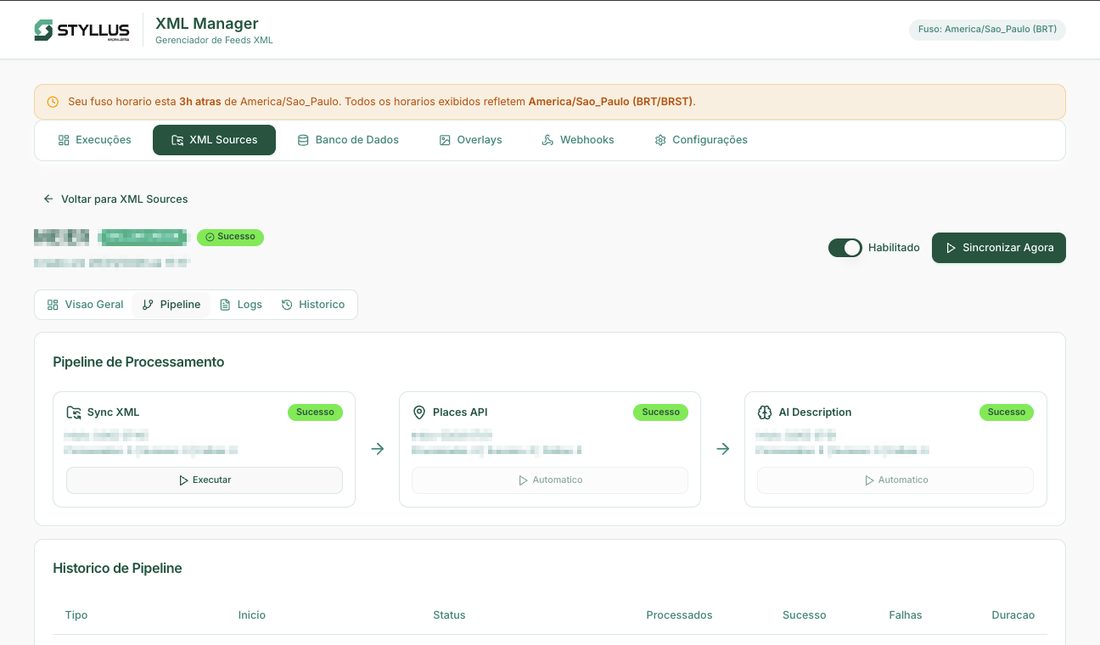Click the Styllus logo
The width and height of the screenshot is (1100, 645).
coord(81,29)
